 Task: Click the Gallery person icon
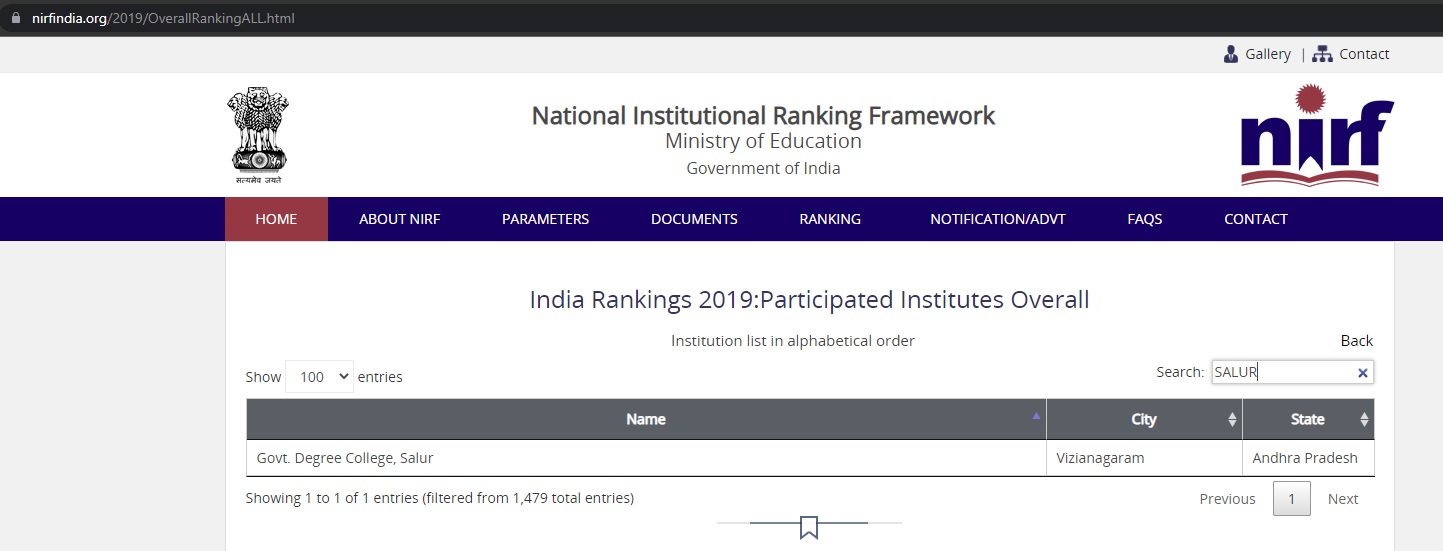[1231, 54]
